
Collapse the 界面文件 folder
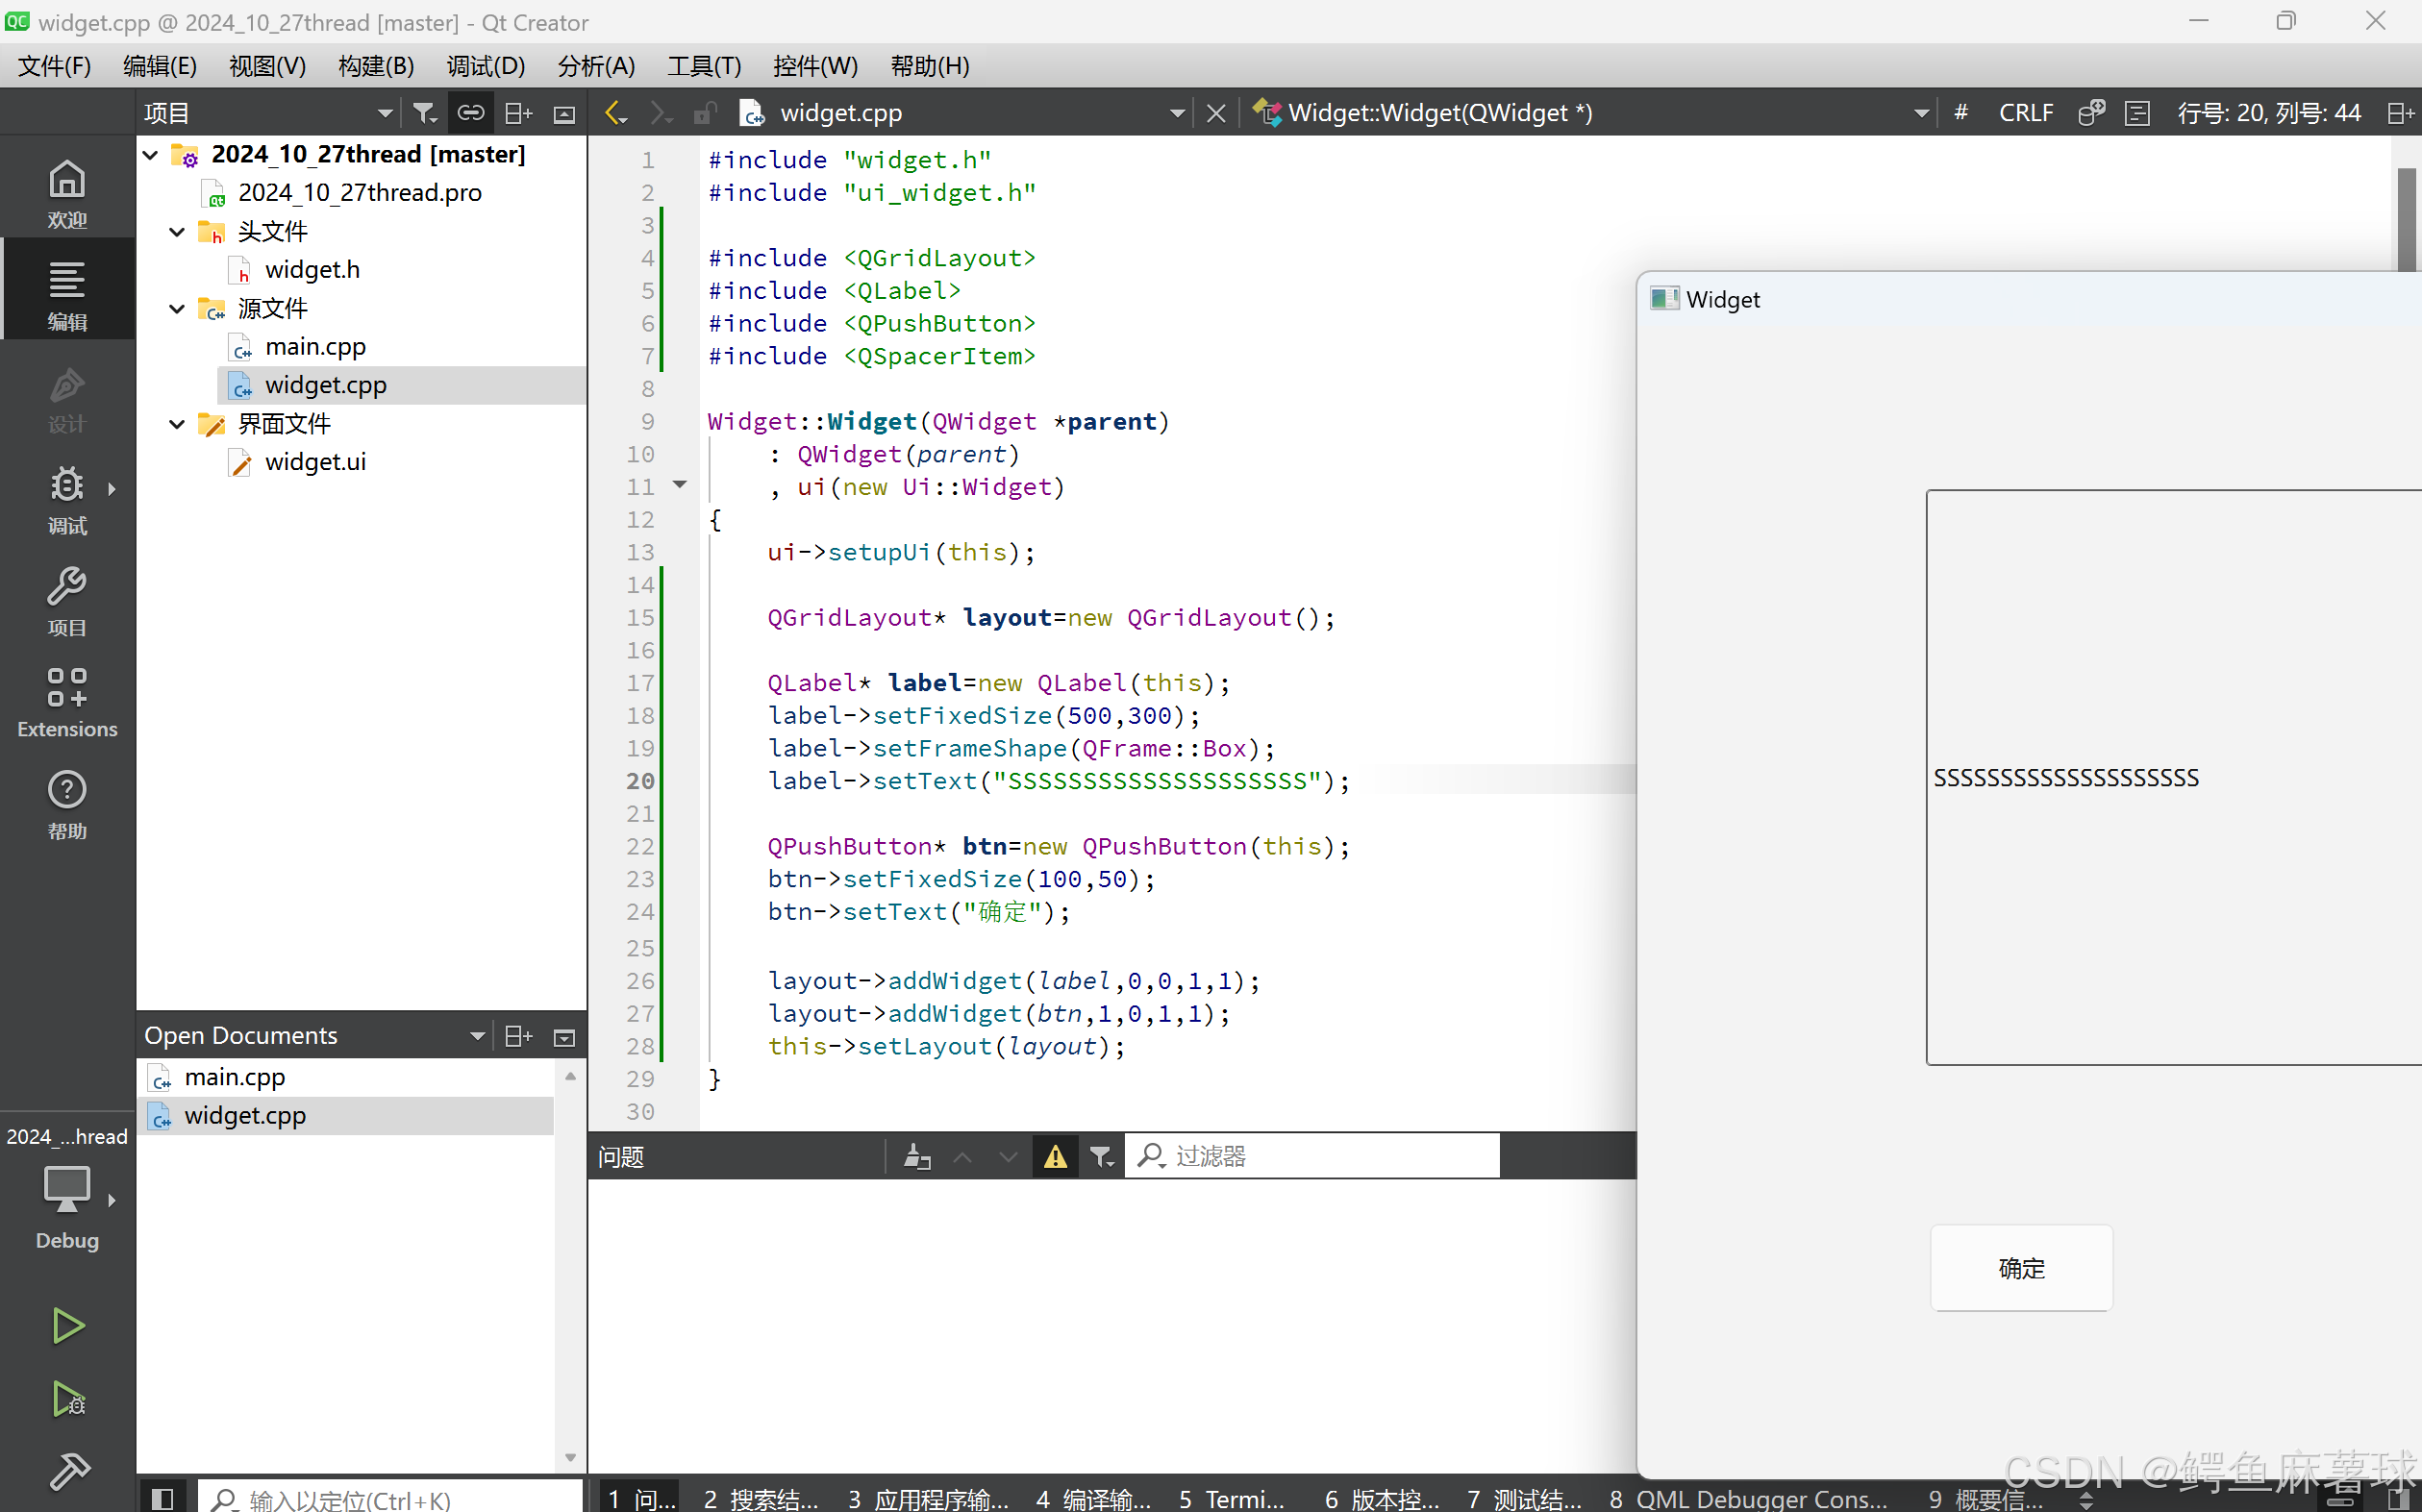(177, 424)
